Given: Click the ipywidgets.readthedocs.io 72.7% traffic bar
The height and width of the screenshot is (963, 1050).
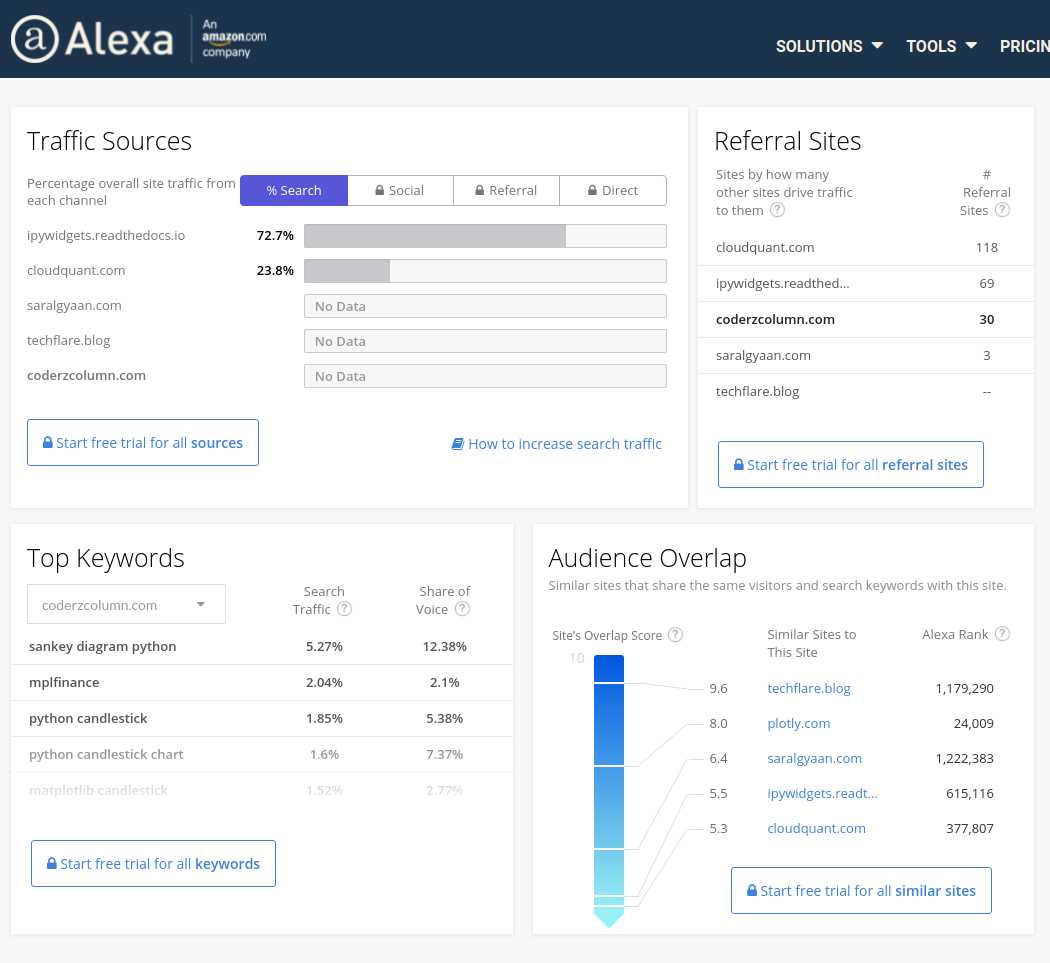Looking at the screenshot, I should [485, 236].
